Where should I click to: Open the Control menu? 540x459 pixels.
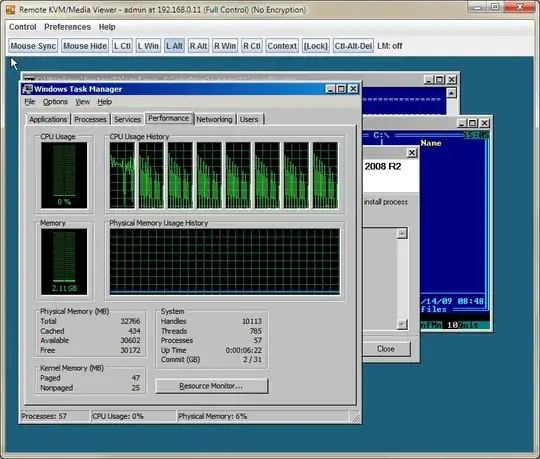pyautogui.click(x=22, y=27)
